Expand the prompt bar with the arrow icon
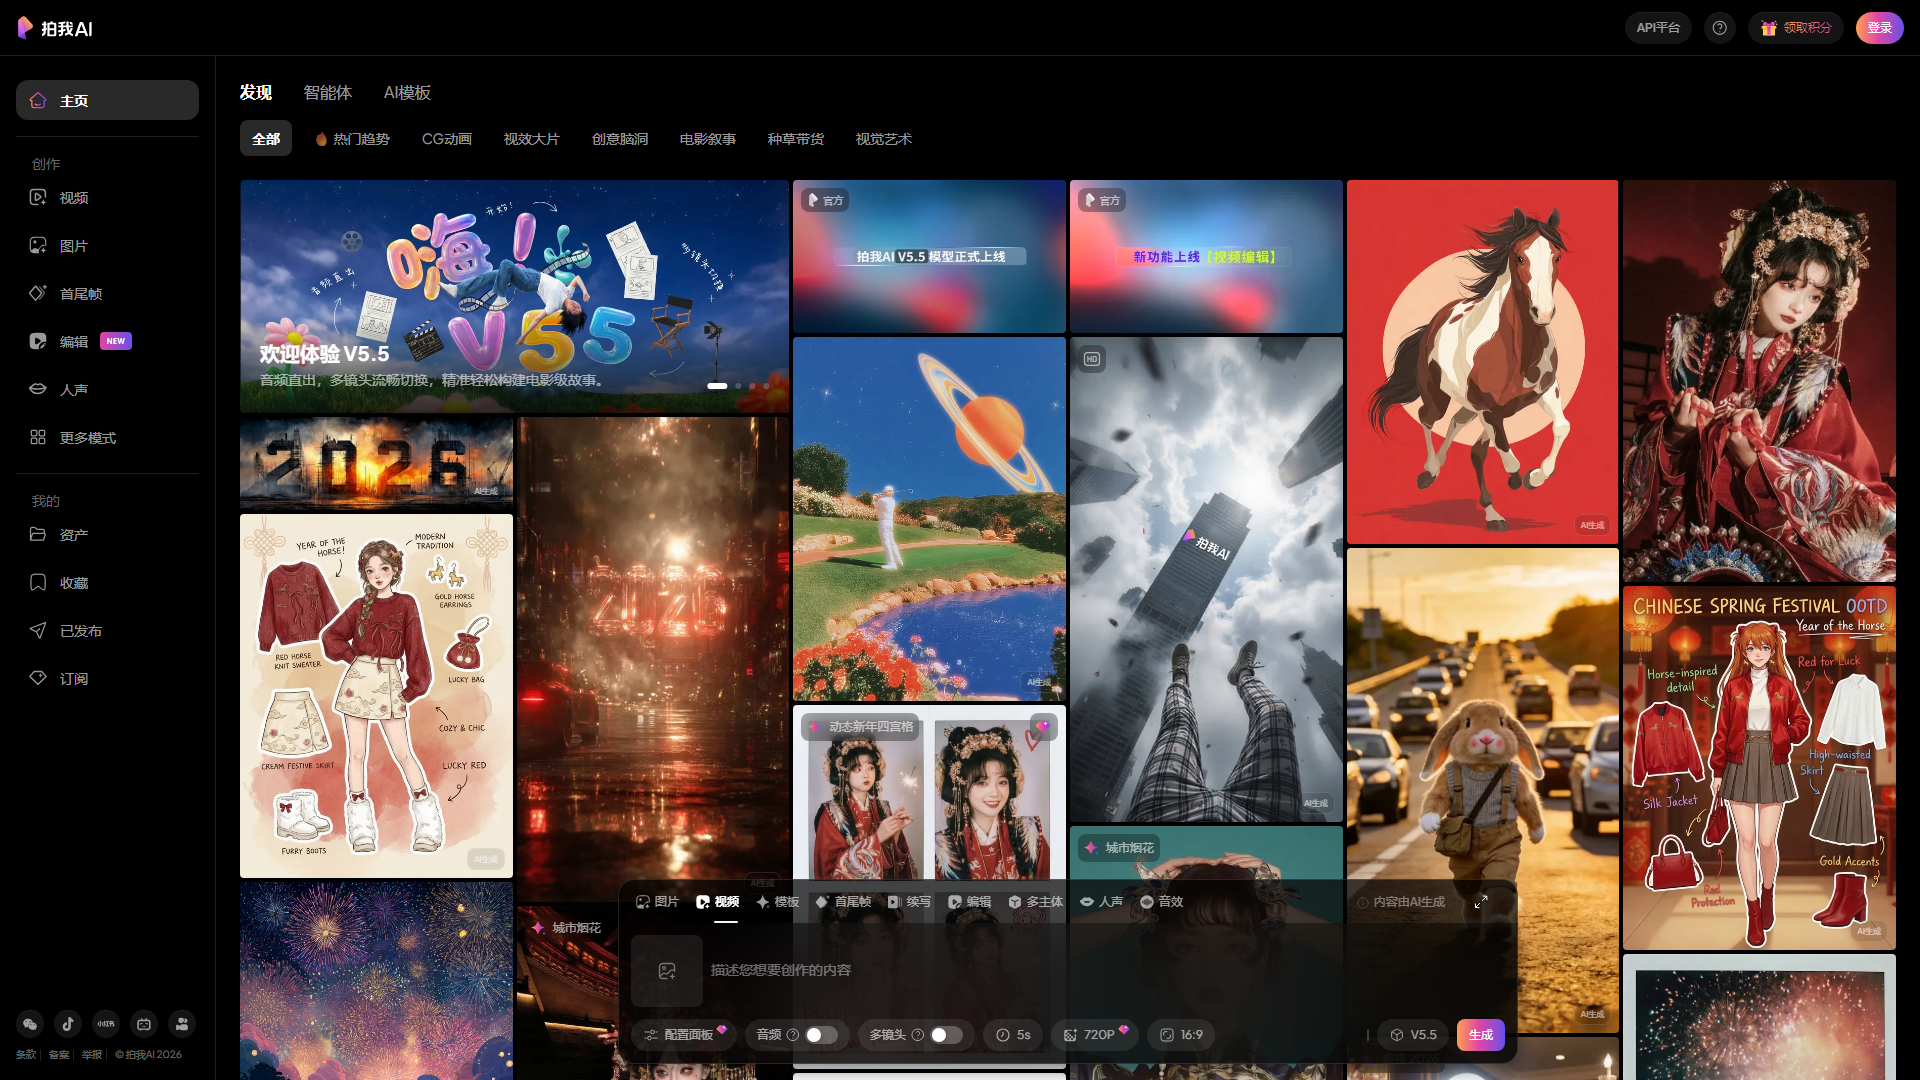Screen dimensions: 1920x1080 (x=1483, y=901)
